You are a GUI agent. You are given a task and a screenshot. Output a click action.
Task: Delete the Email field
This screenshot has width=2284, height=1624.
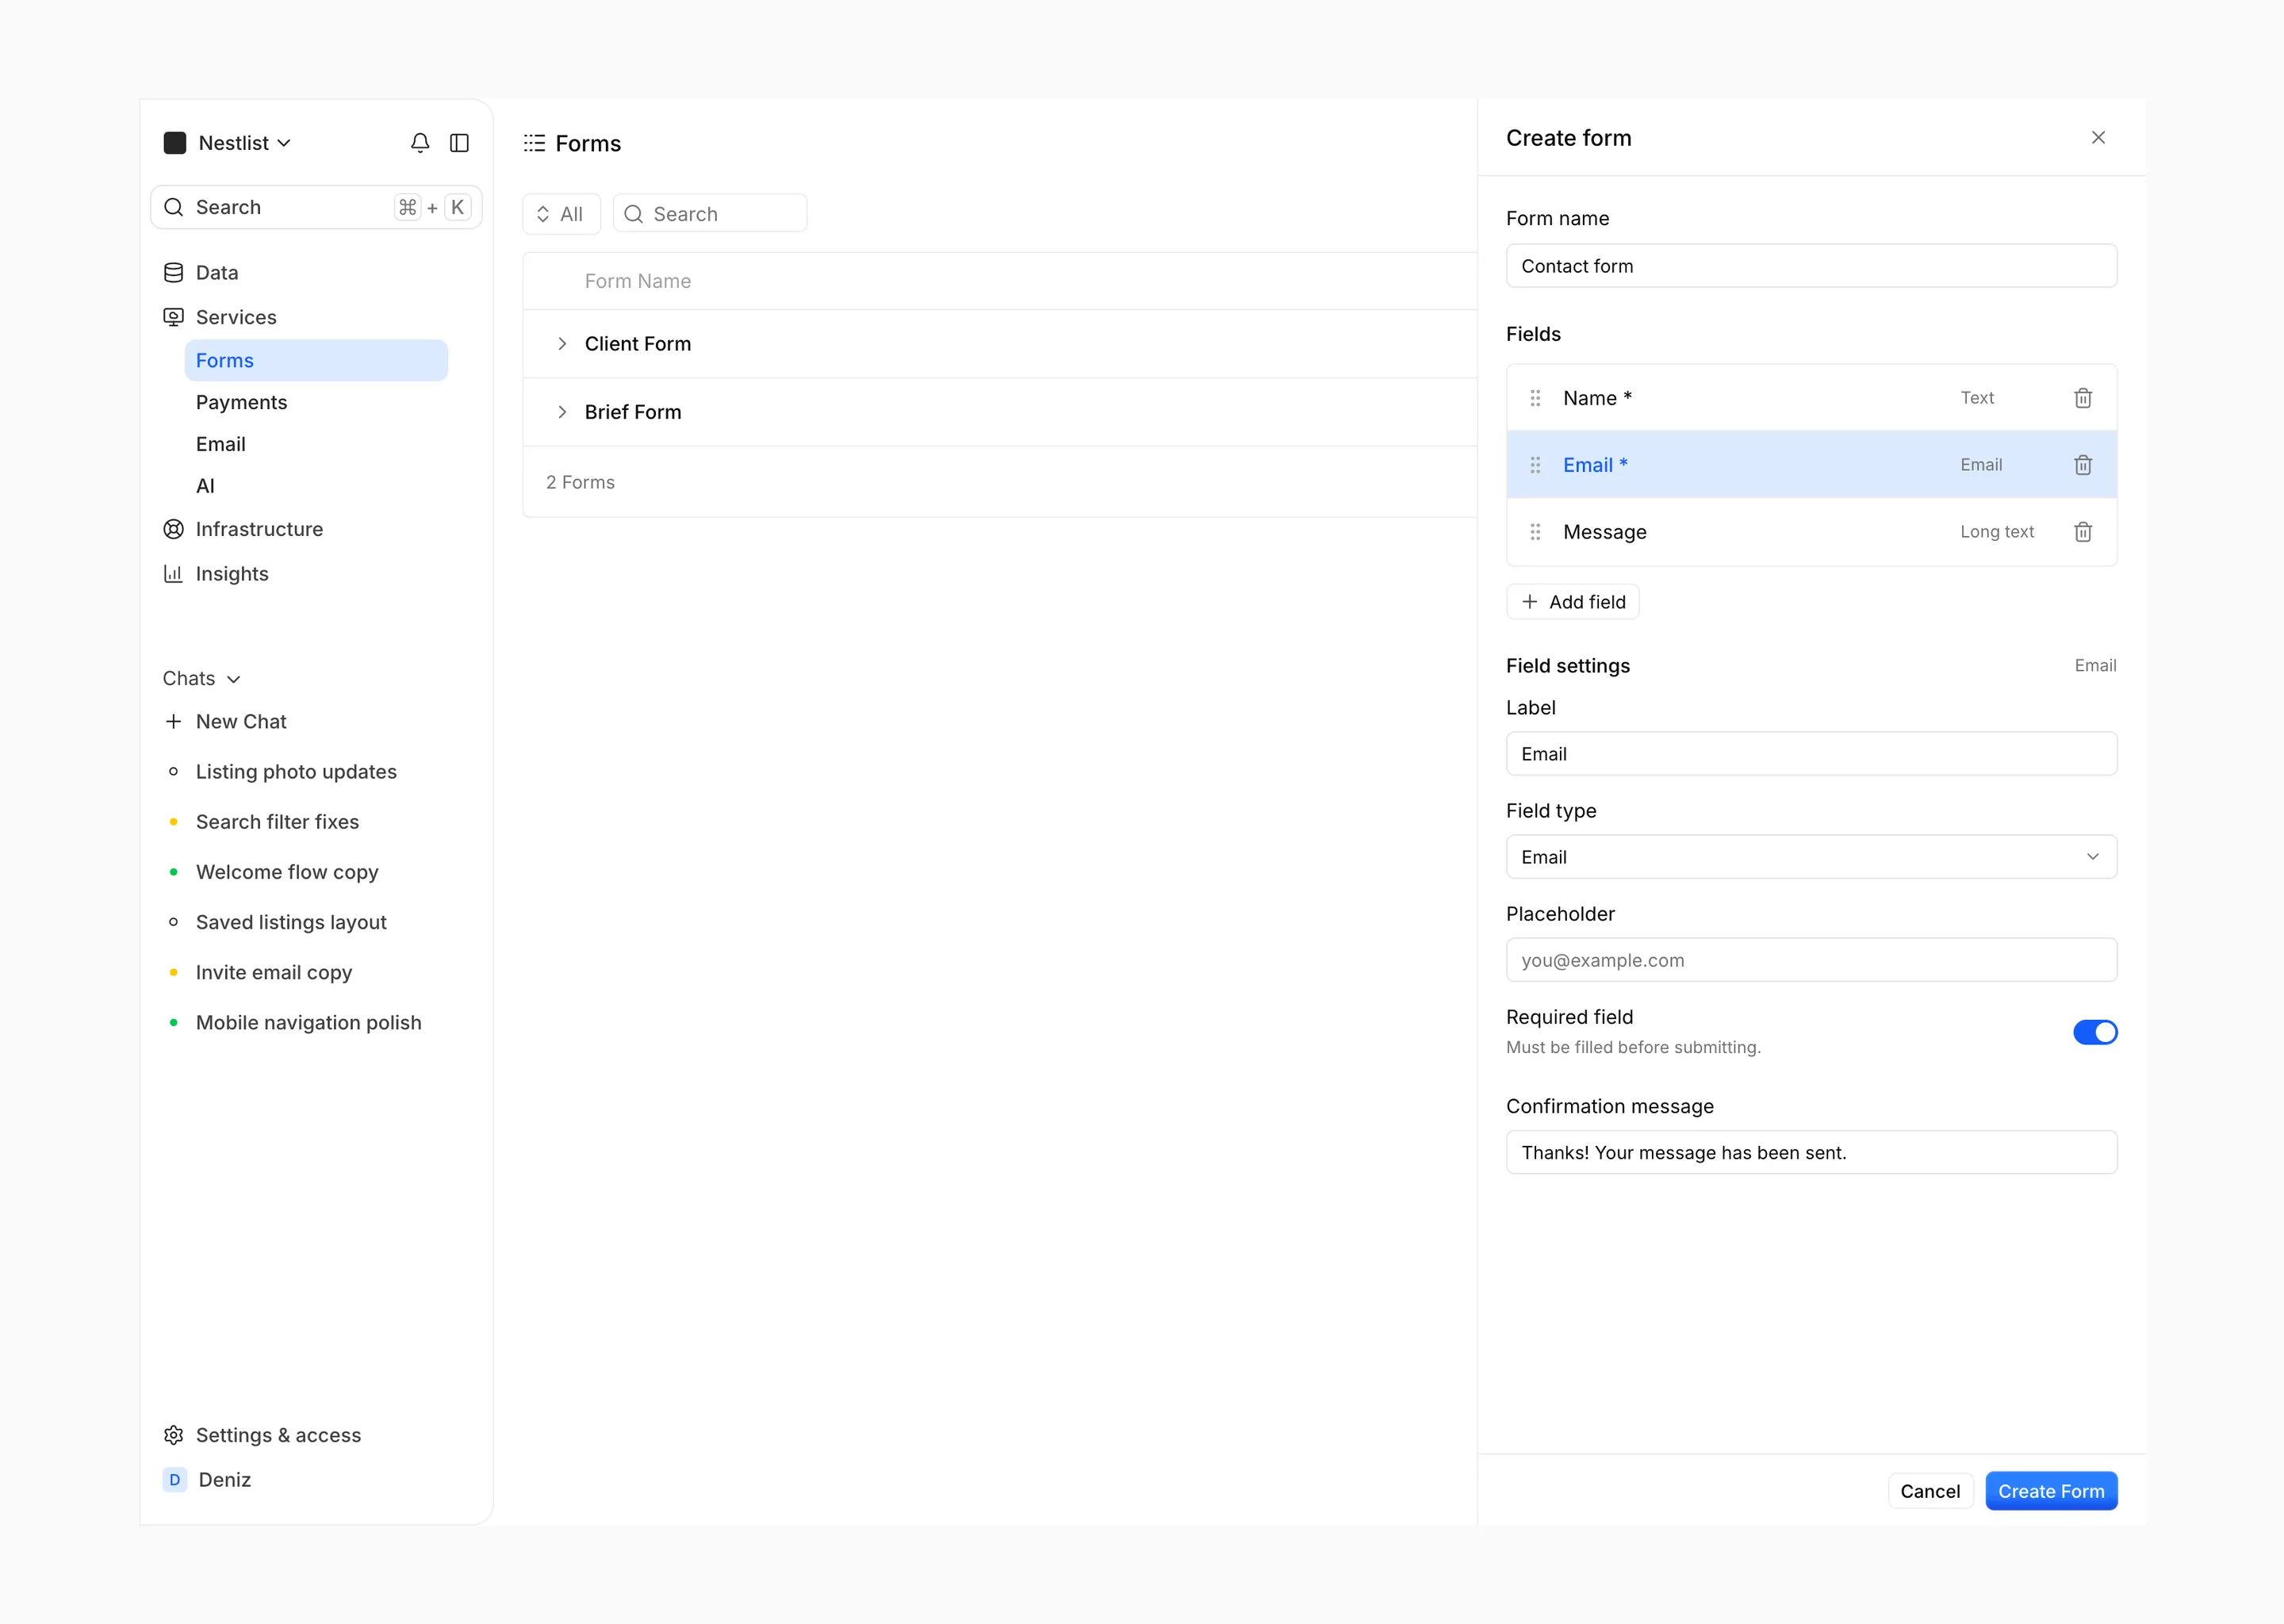(2082, 465)
